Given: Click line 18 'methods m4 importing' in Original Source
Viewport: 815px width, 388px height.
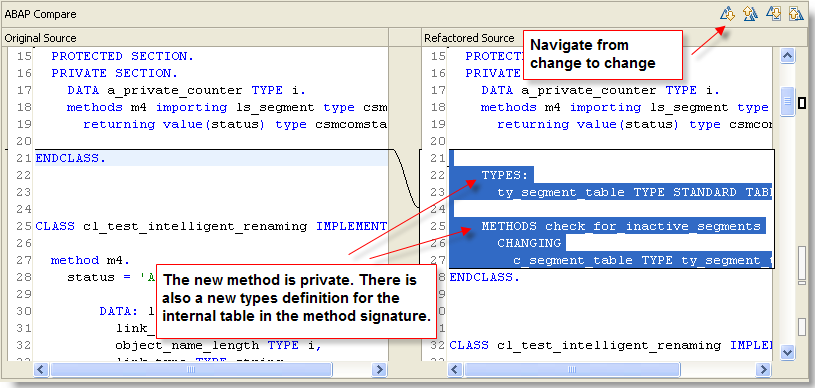Looking at the screenshot, I should (x=147, y=108).
